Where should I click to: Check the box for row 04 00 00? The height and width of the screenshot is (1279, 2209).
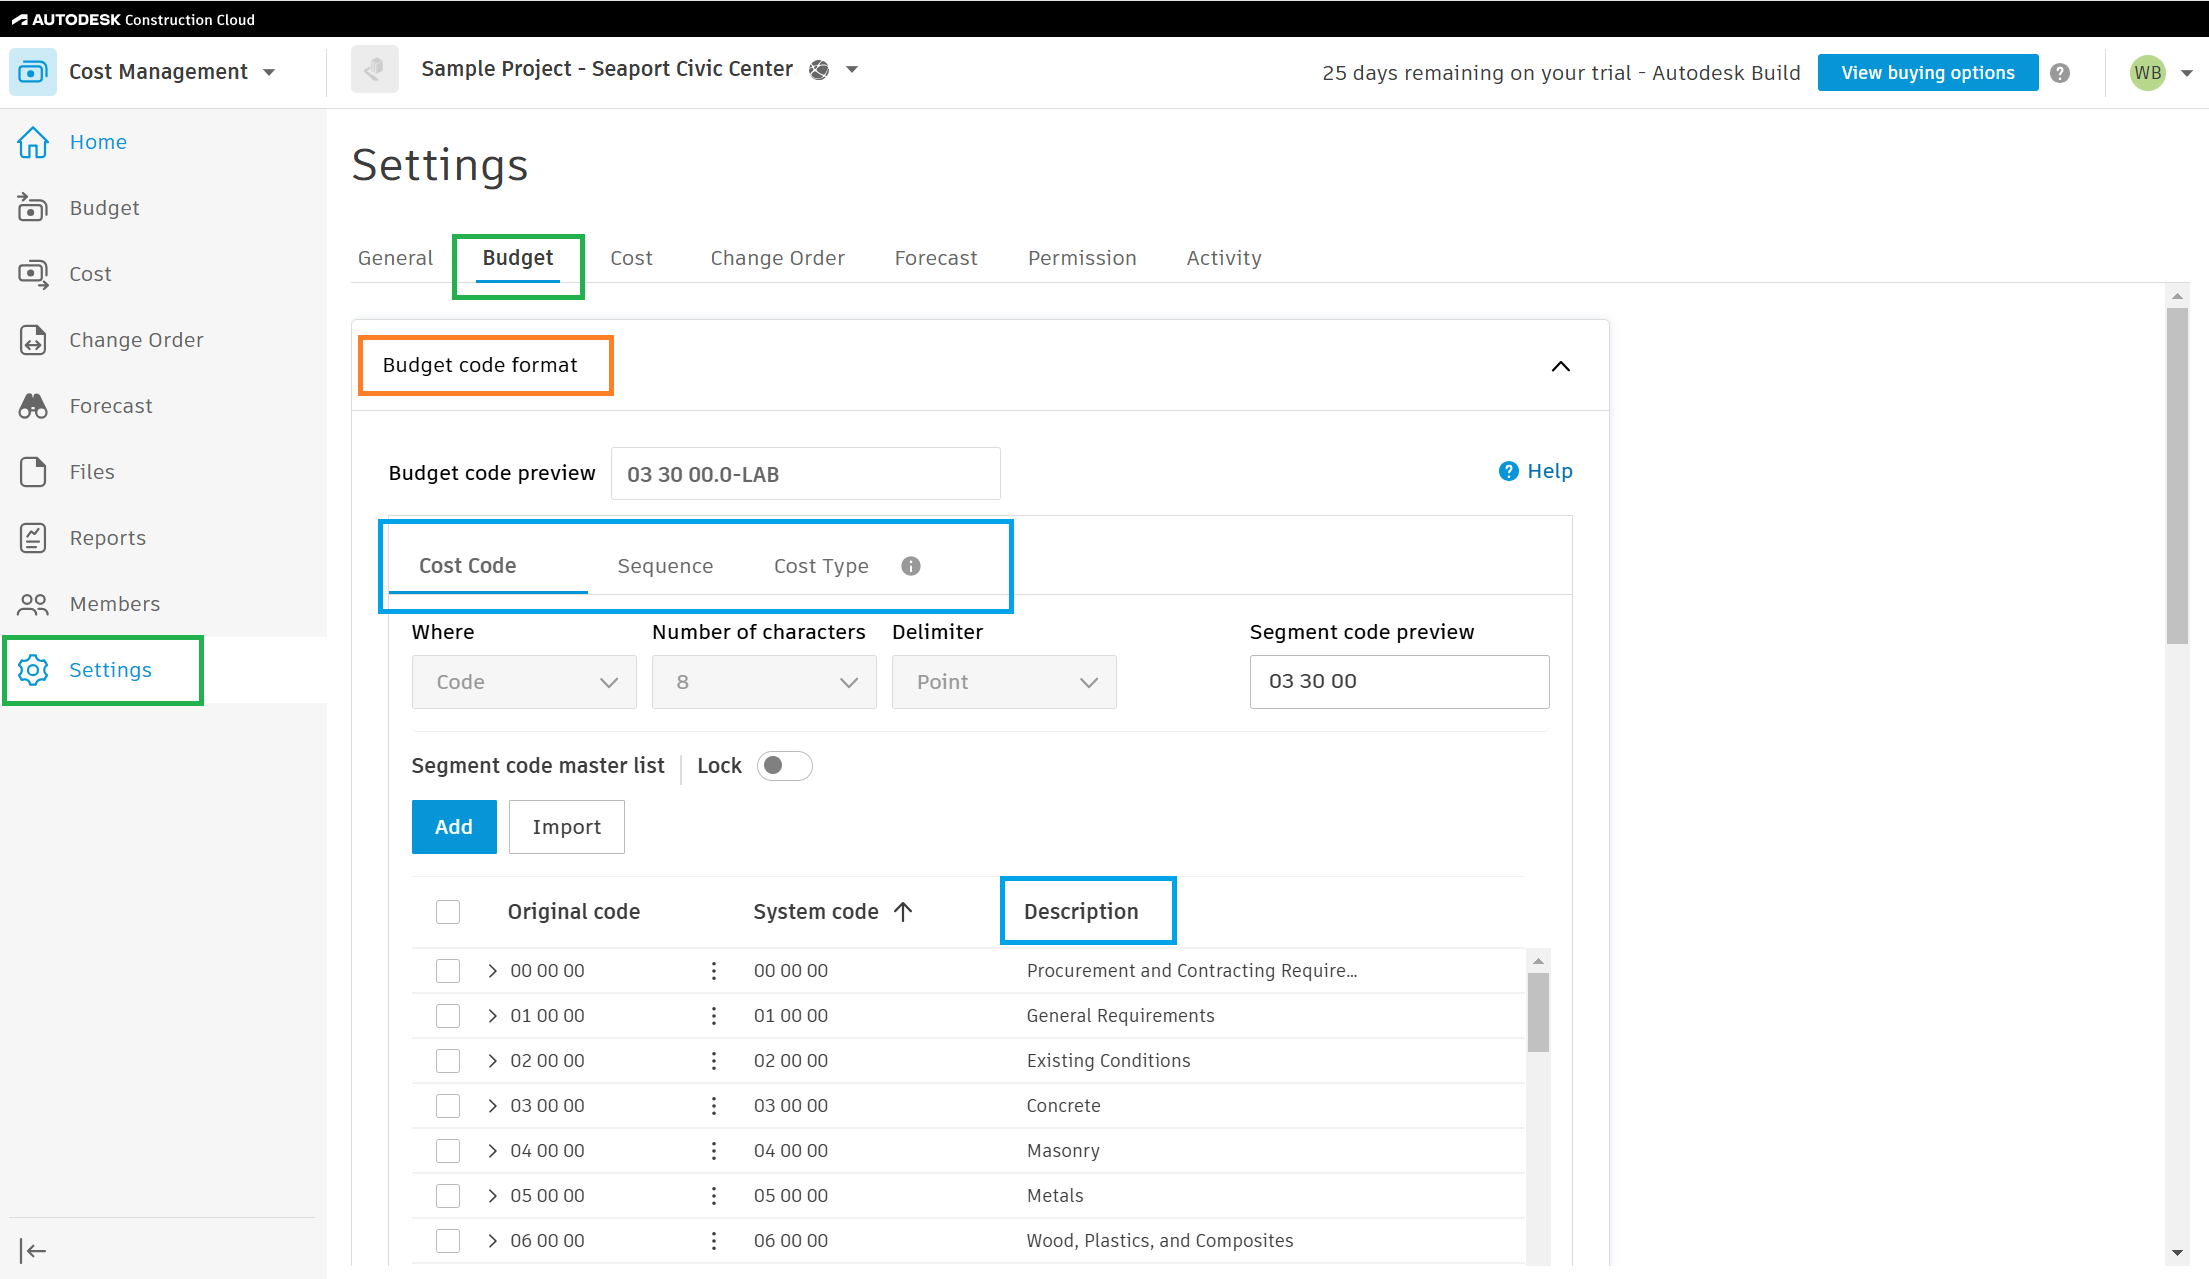click(x=448, y=1151)
